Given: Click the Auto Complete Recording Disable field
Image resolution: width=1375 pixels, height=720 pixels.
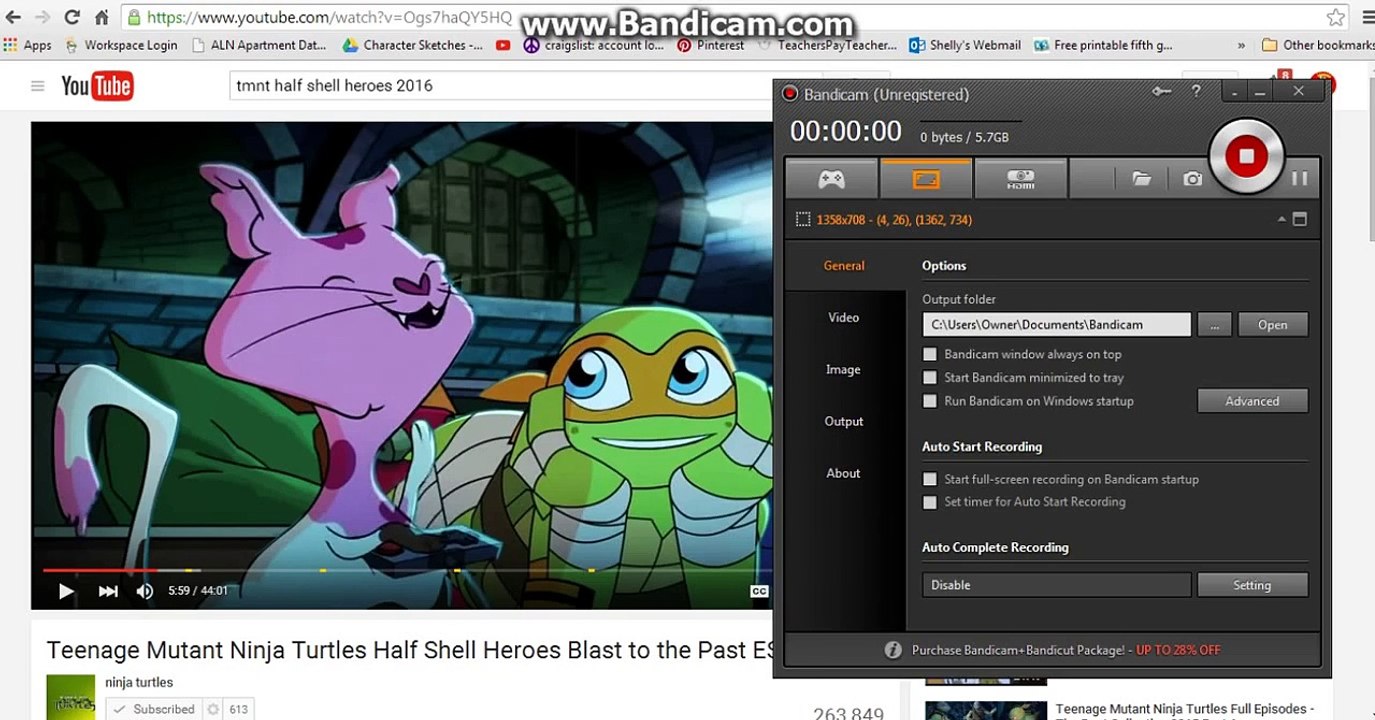Looking at the screenshot, I should coord(1057,585).
